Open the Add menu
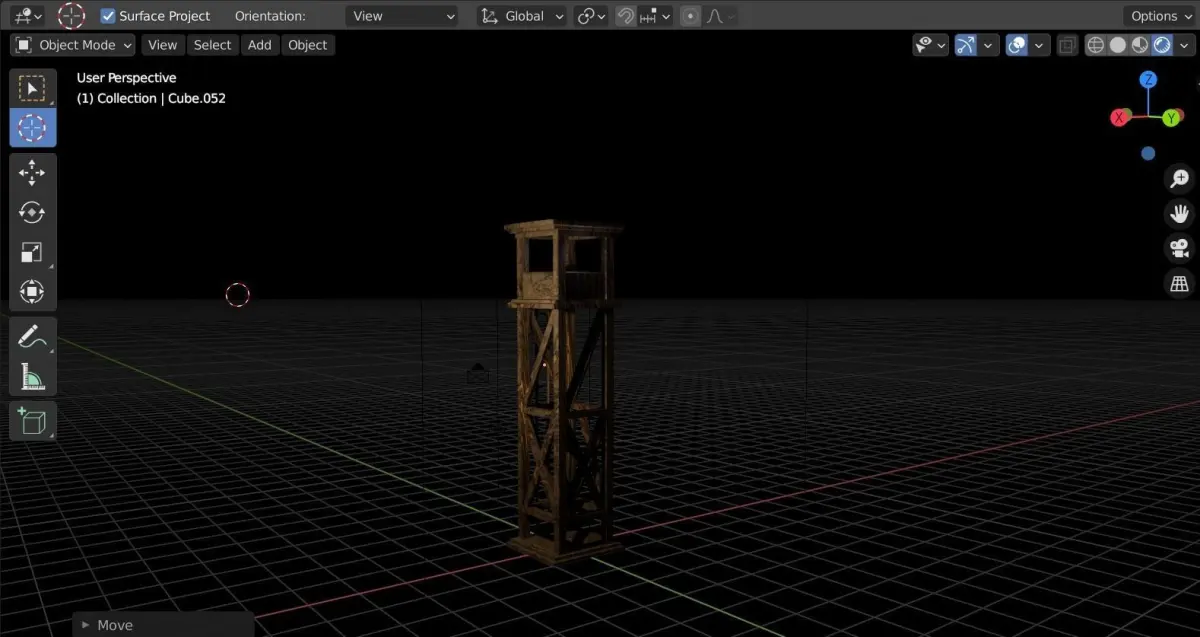The image size is (1200, 637). [260, 45]
